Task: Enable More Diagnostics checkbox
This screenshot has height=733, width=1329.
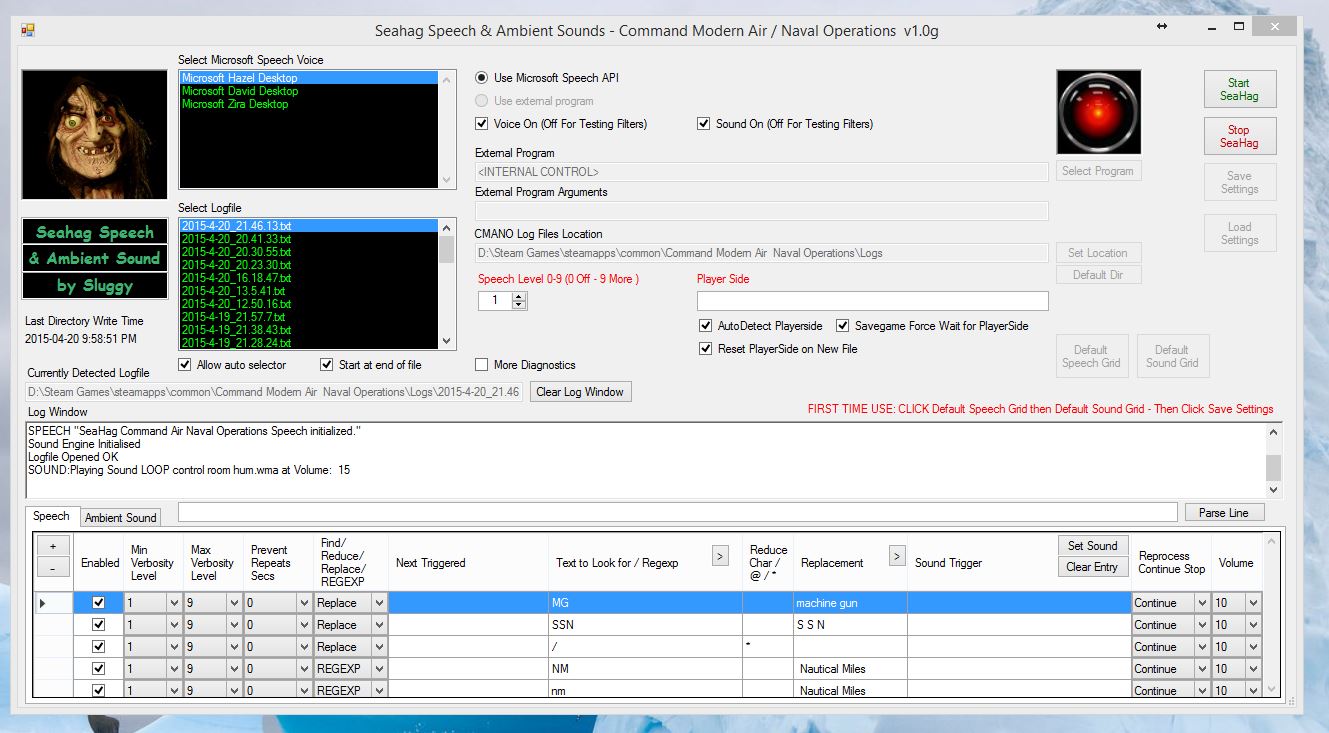Action: 482,365
